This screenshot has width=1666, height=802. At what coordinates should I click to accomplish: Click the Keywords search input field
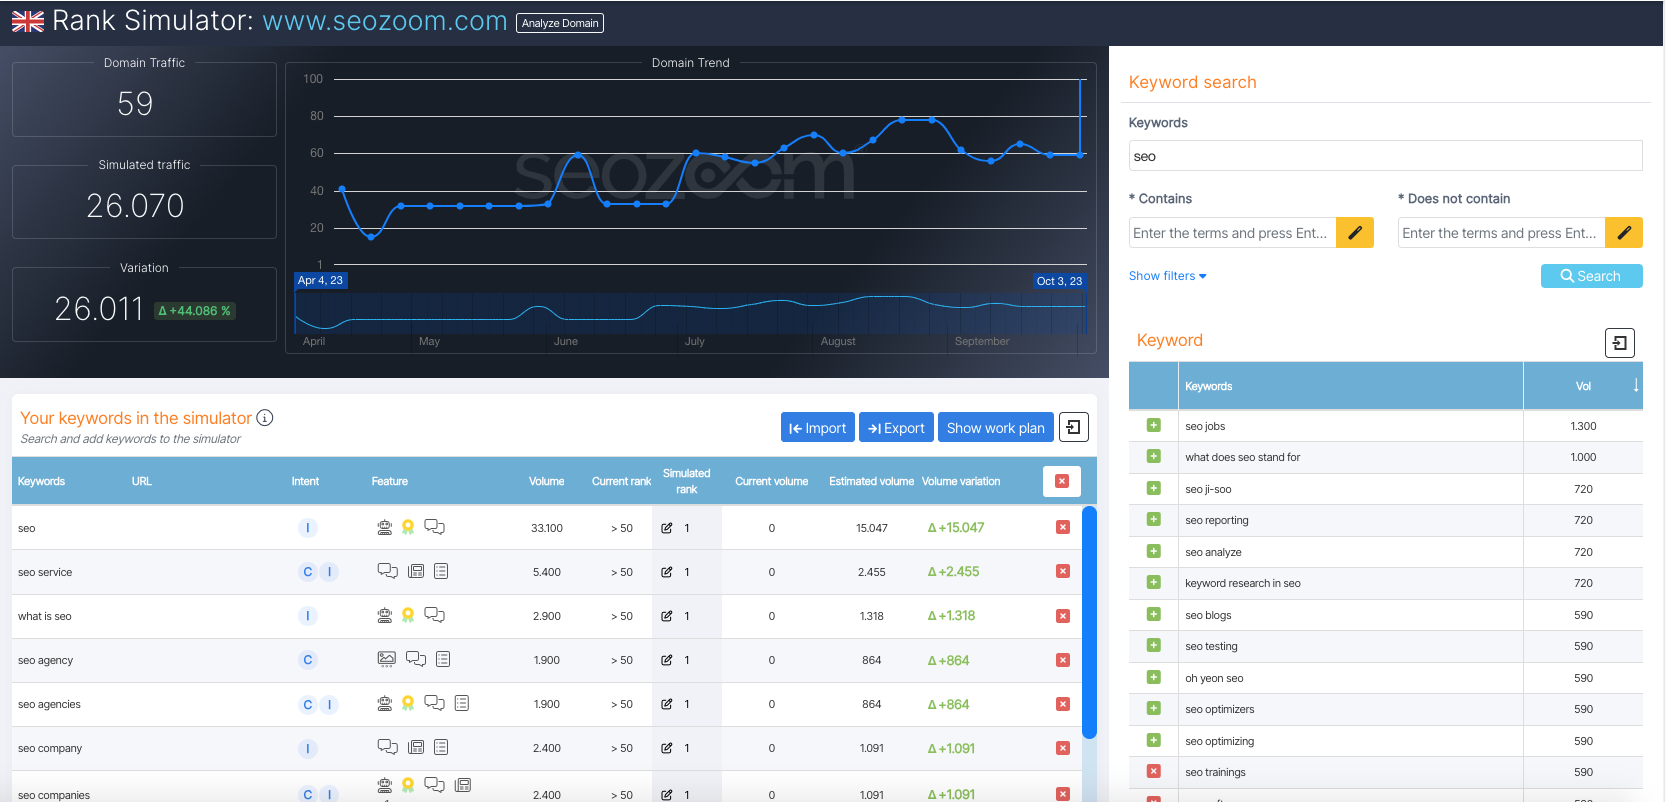[x=1385, y=156]
